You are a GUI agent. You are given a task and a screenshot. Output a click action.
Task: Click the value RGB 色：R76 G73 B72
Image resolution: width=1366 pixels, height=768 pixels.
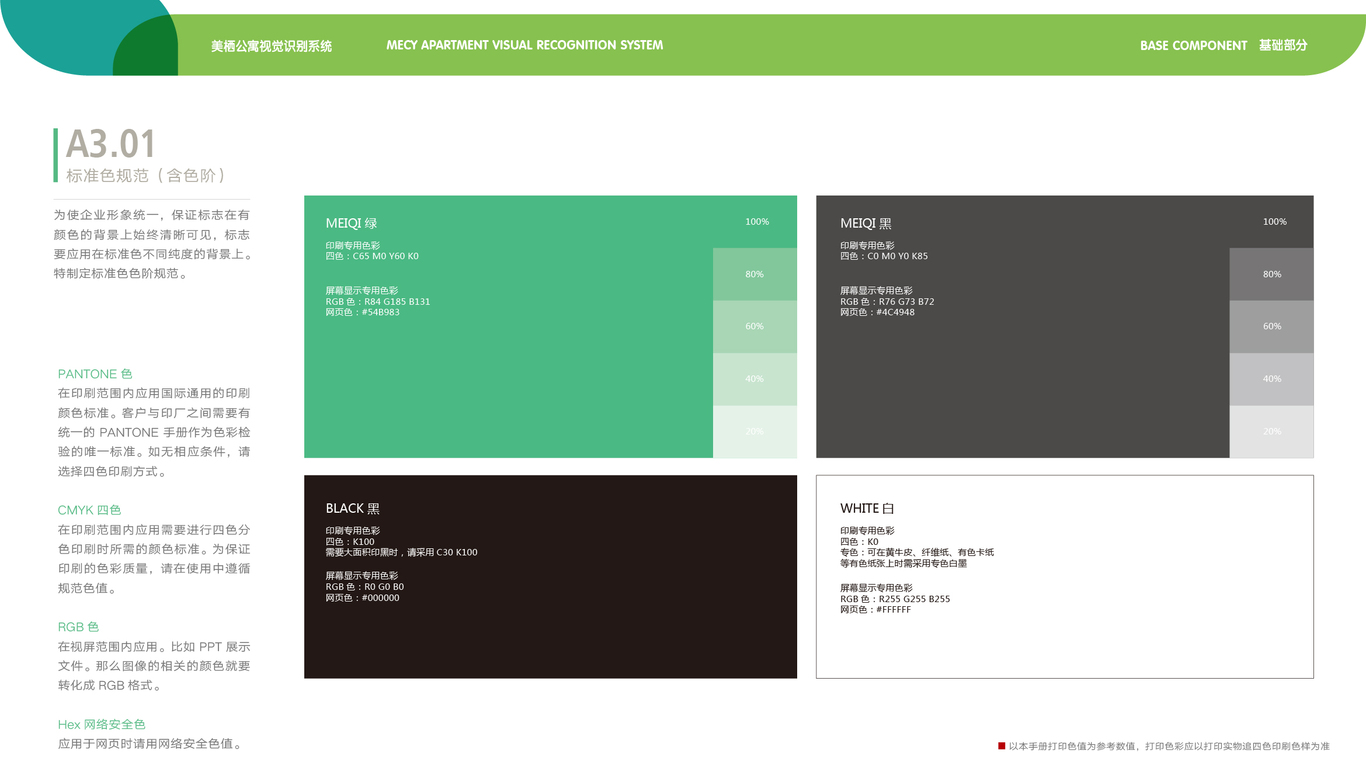[887, 302]
